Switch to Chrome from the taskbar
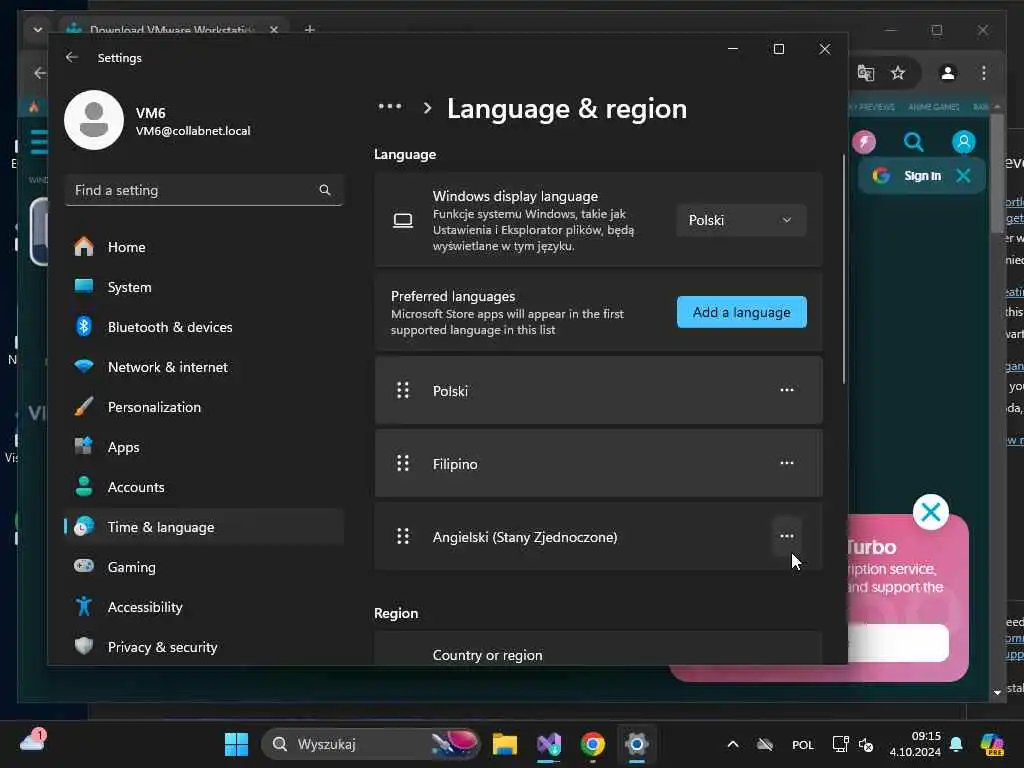This screenshot has height=768, width=1024. [x=593, y=744]
